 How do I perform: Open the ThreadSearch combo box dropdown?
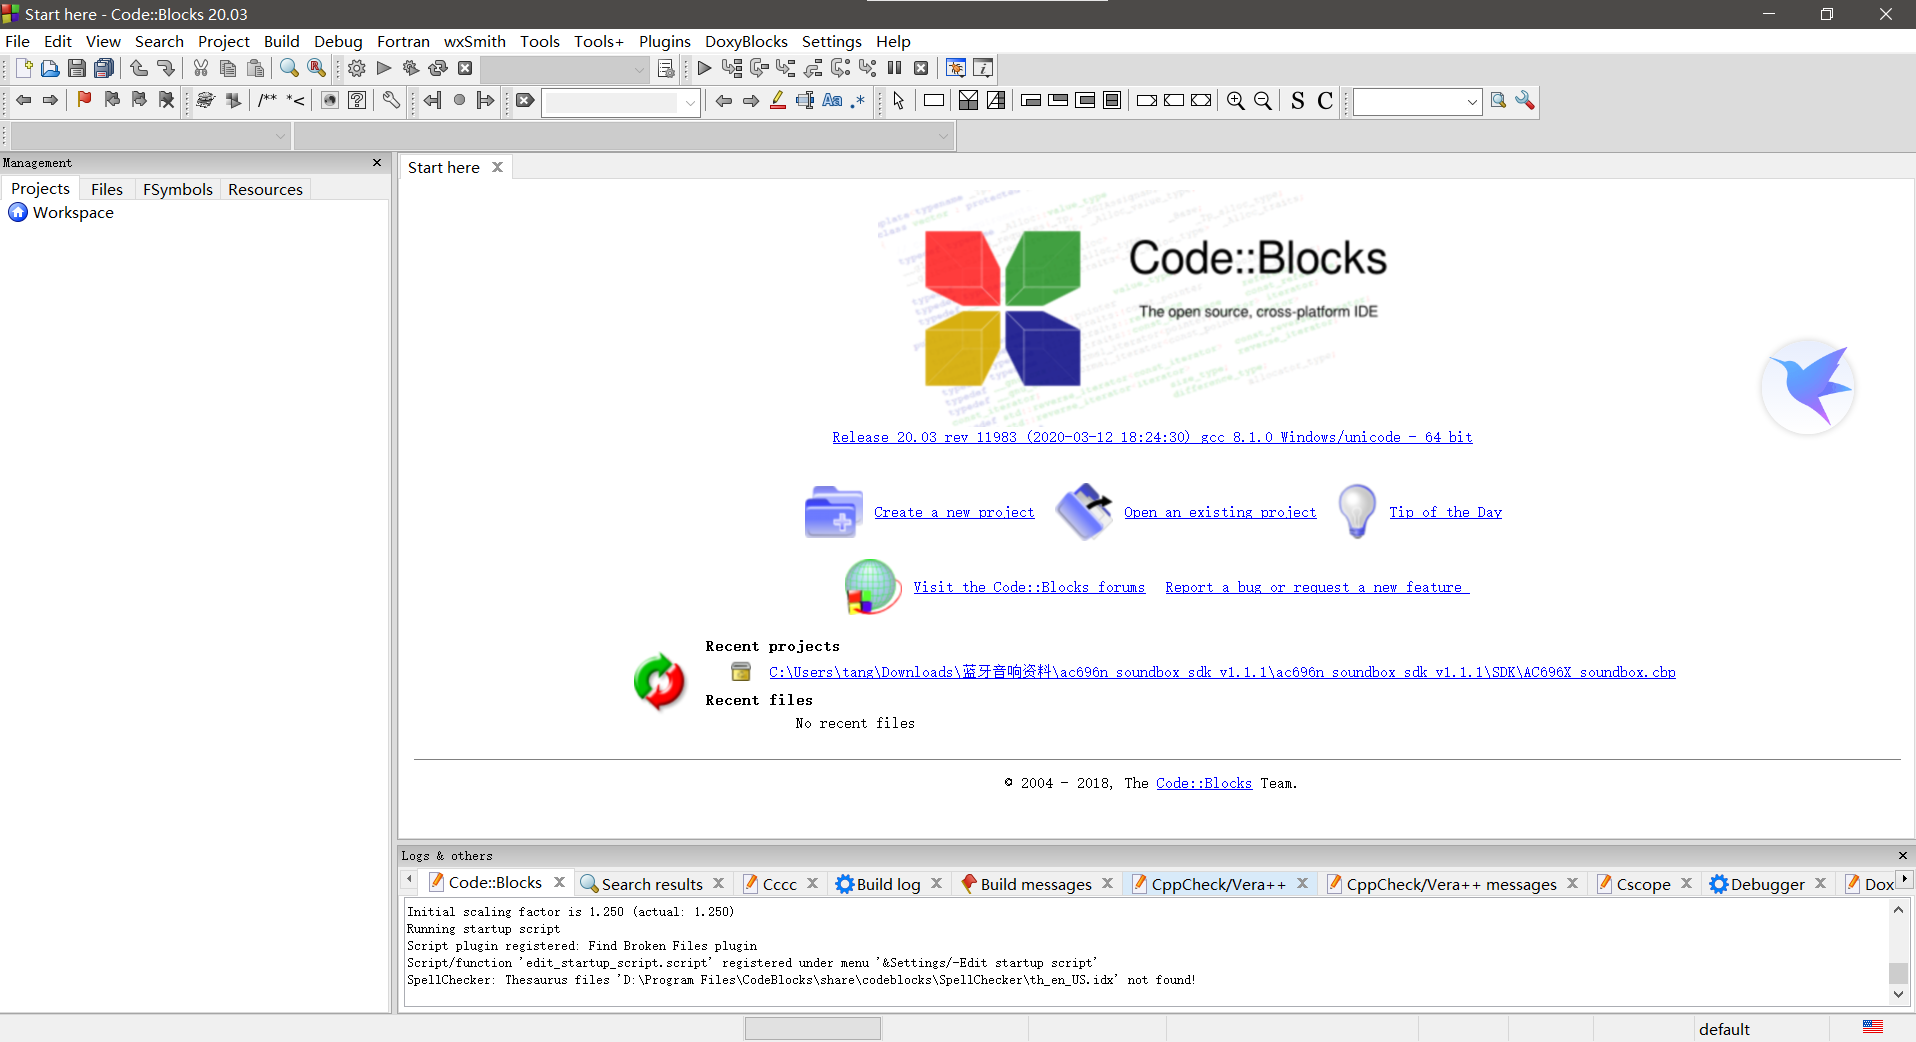pyautogui.click(x=1472, y=102)
